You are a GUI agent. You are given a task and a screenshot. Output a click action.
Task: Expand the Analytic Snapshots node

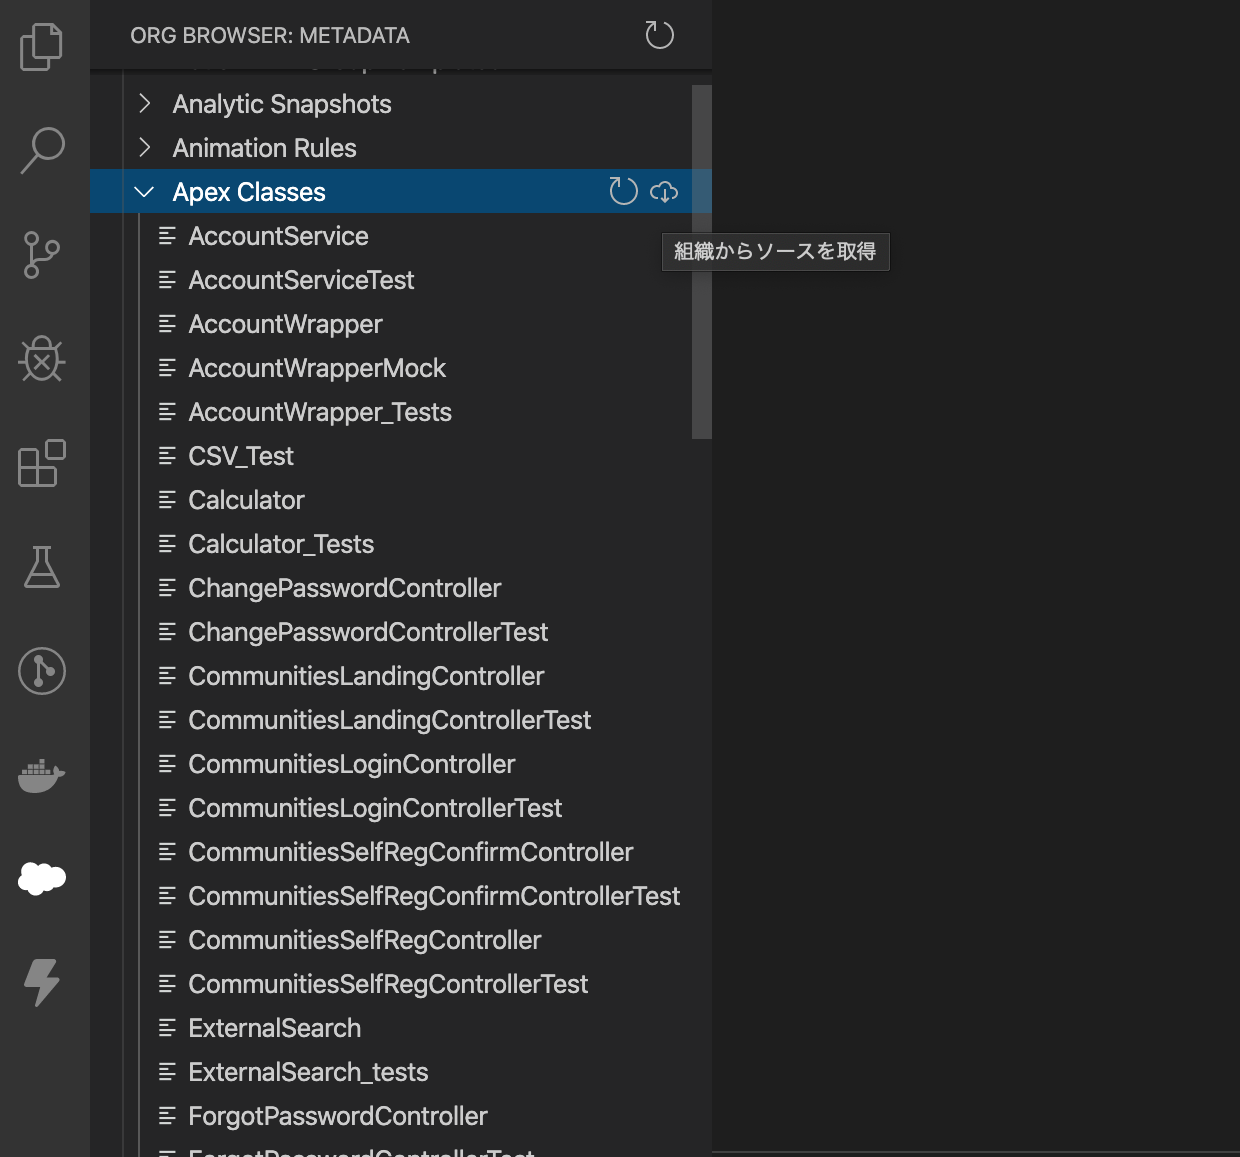145,104
